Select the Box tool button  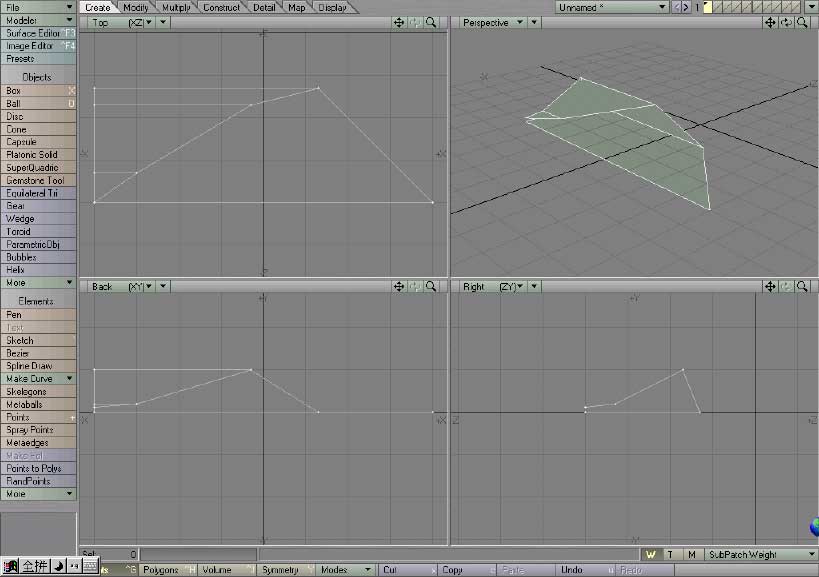click(x=38, y=91)
